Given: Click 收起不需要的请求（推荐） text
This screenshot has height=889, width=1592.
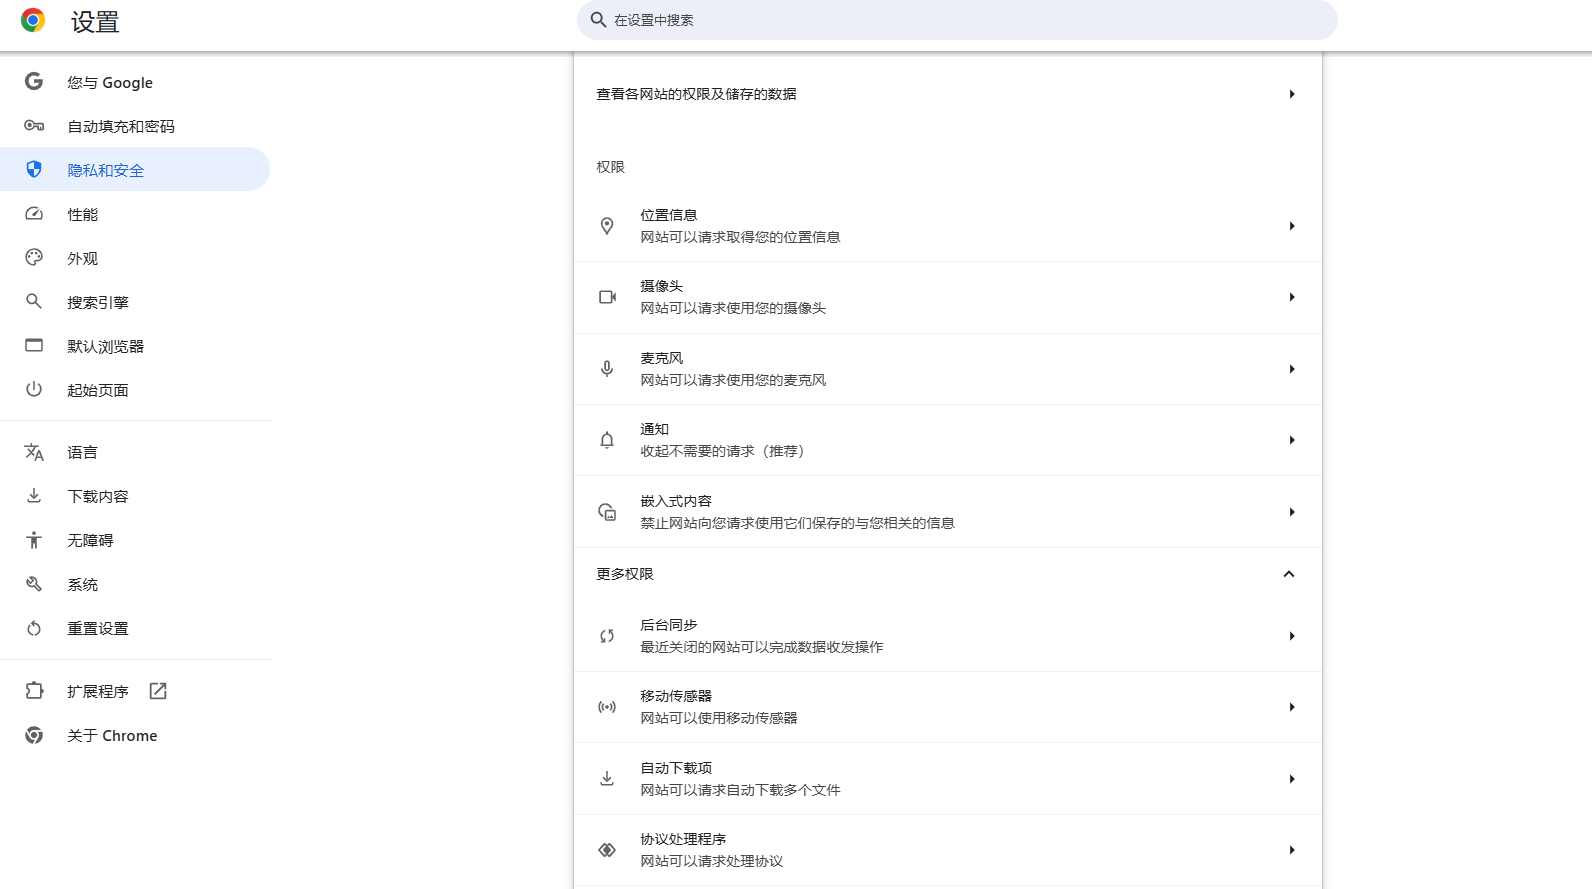Looking at the screenshot, I should click(x=725, y=451).
